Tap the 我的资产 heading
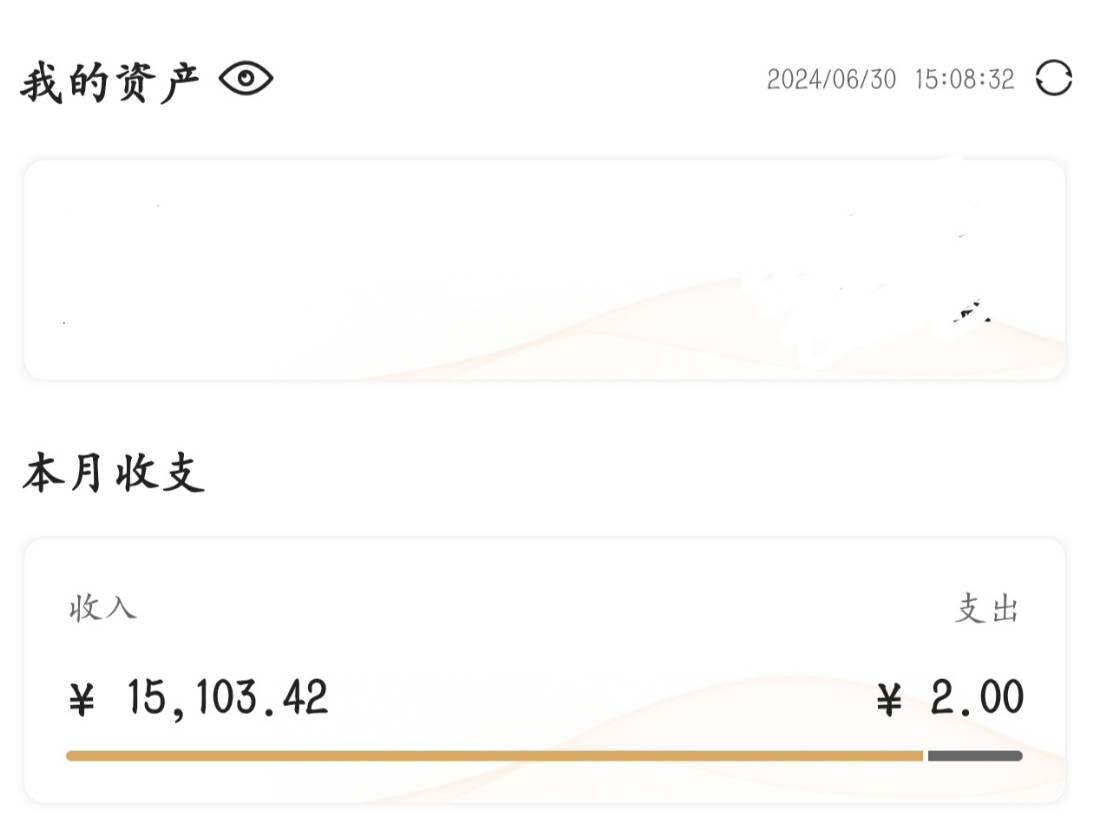This screenshot has height=824, width=1096. coord(110,82)
